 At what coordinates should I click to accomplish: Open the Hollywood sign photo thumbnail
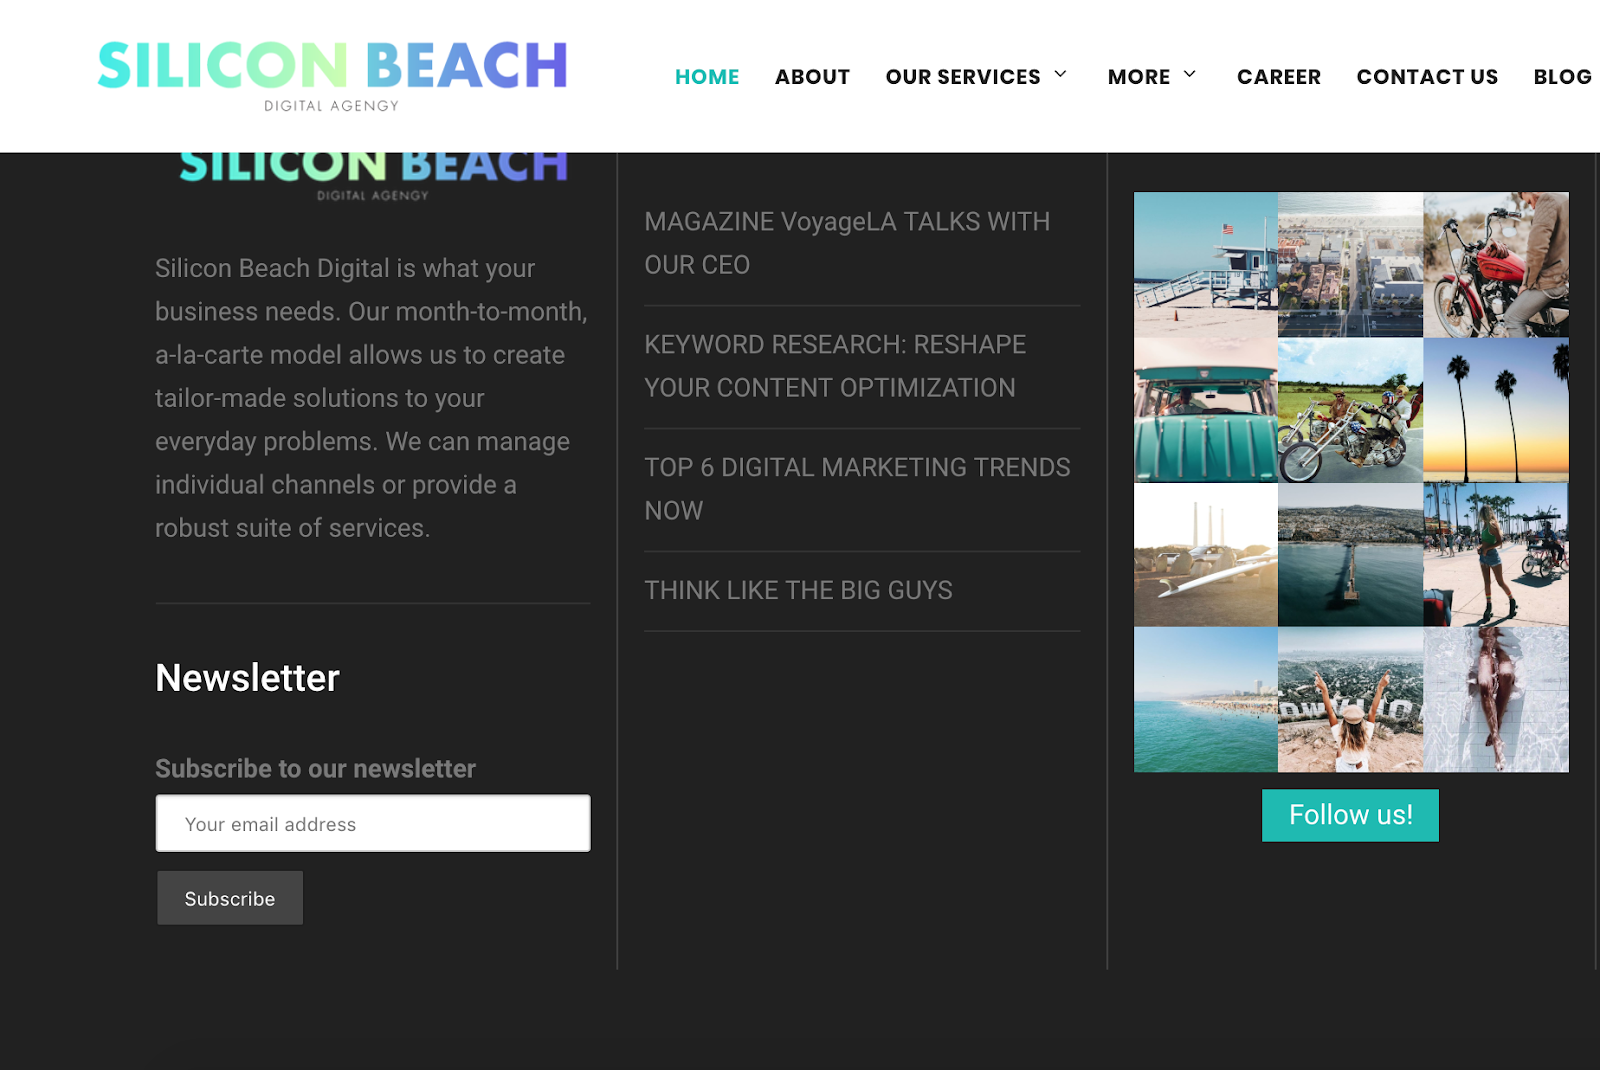(x=1350, y=700)
